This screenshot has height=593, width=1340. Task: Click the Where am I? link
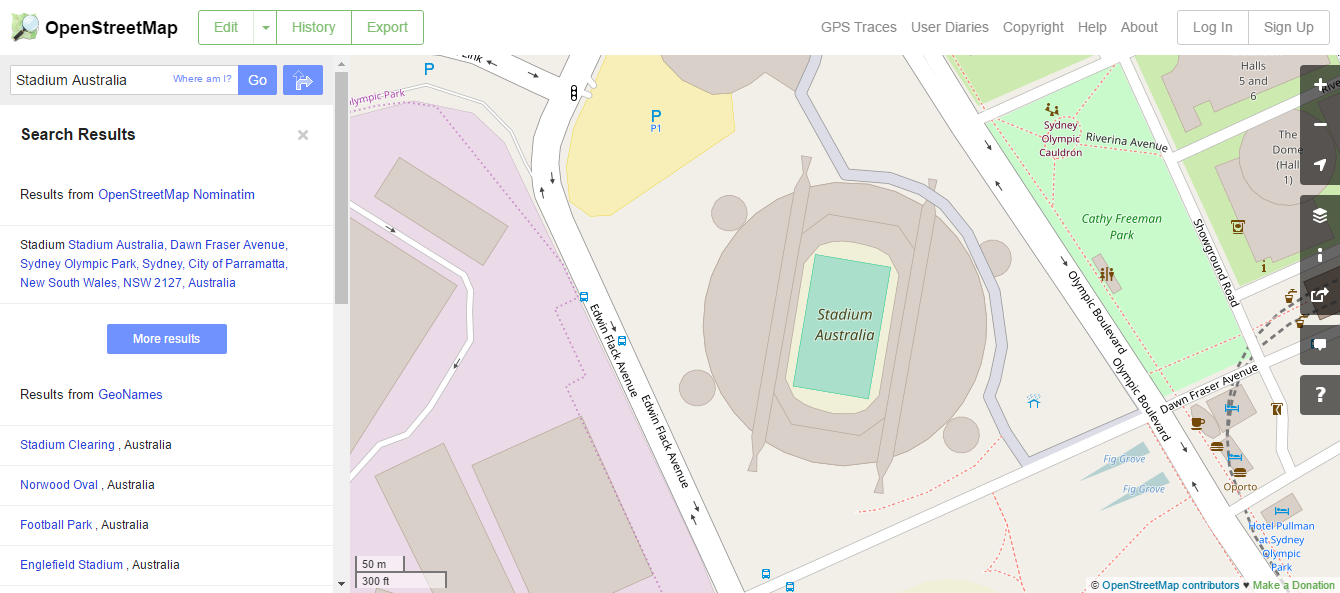[x=202, y=79]
